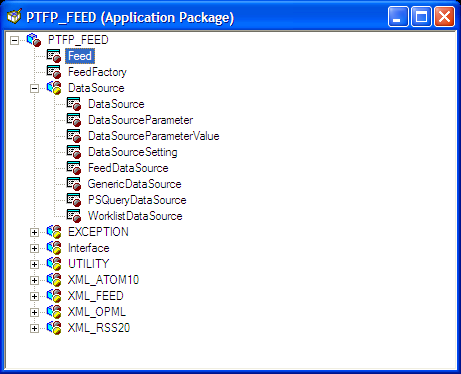
Task: Click the PSQueryDataSource class icon
Action: (74, 200)
